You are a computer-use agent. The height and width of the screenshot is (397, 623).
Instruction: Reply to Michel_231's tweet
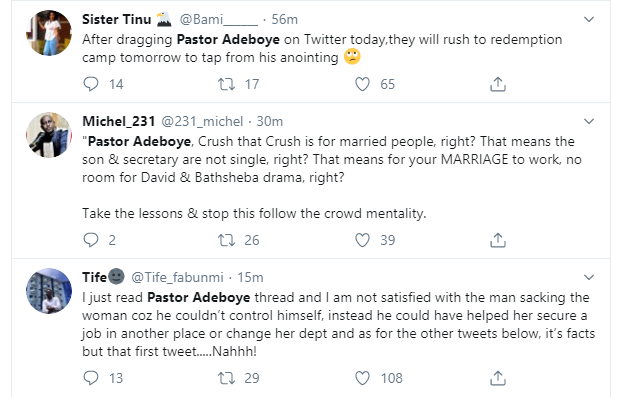[91, 240]
